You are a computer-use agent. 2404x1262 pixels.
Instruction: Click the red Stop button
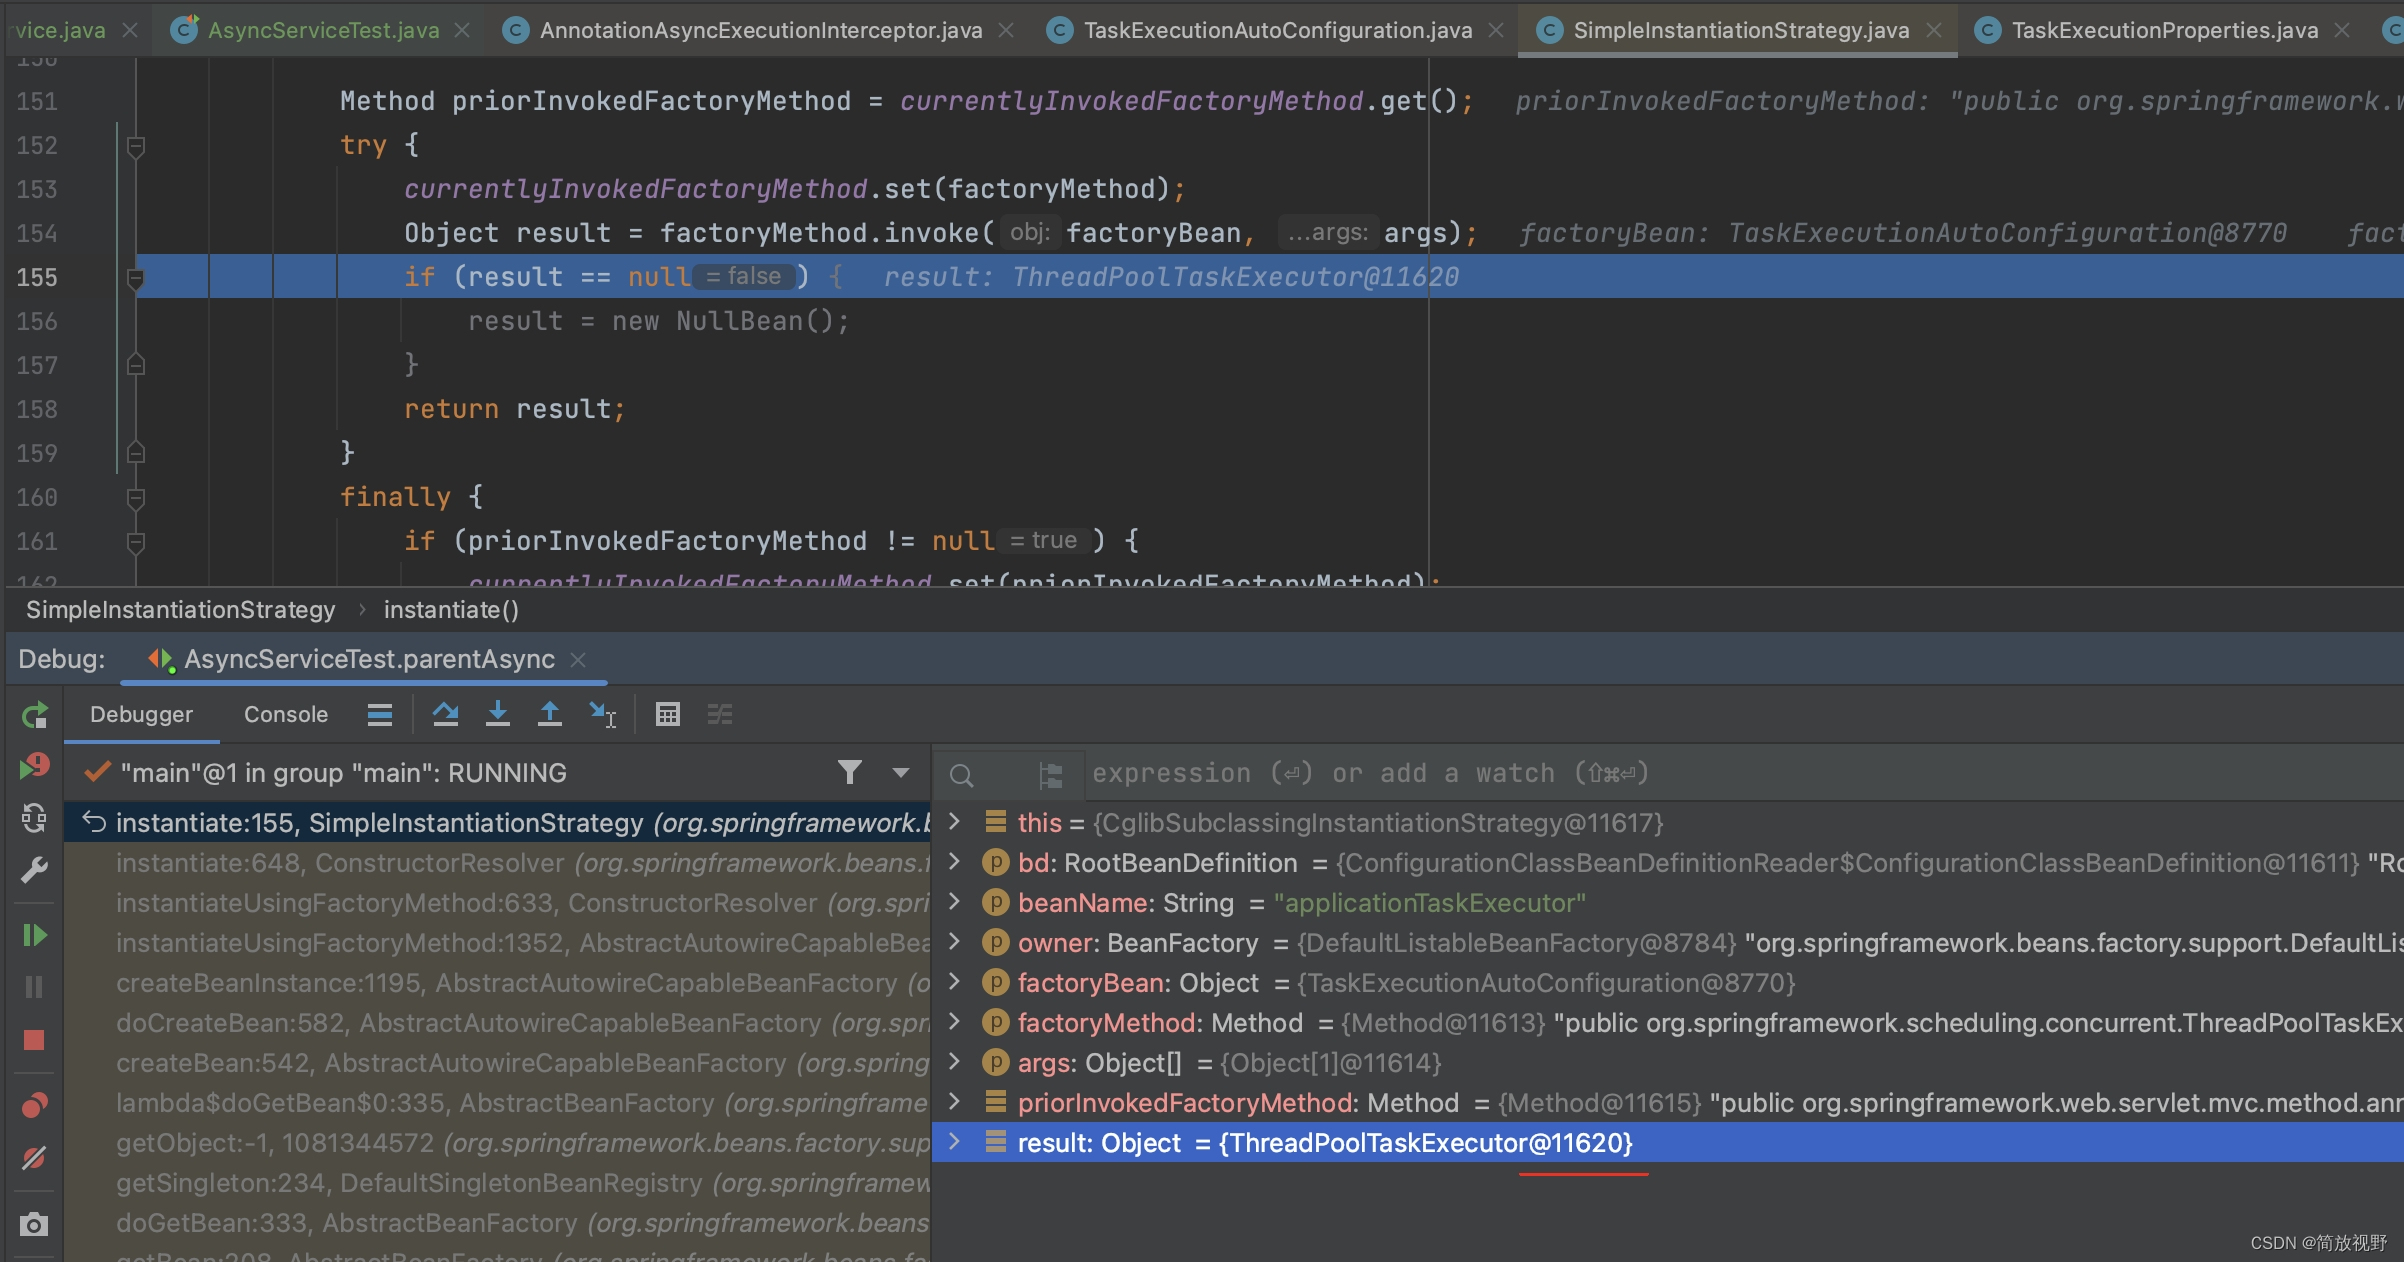(34, 1040)
